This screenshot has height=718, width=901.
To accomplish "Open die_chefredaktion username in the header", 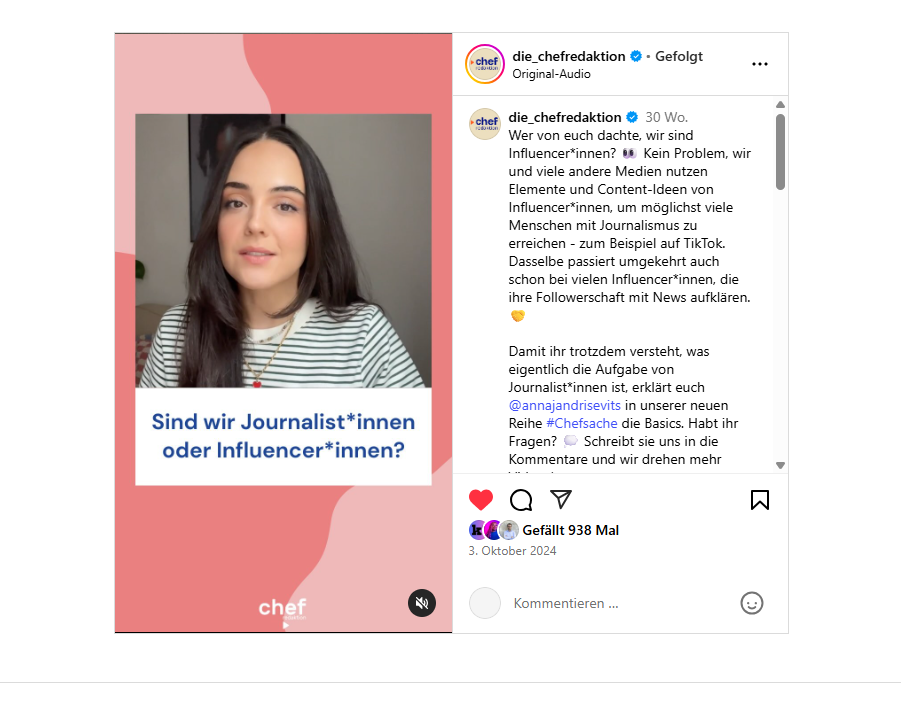I will [568, 56].
